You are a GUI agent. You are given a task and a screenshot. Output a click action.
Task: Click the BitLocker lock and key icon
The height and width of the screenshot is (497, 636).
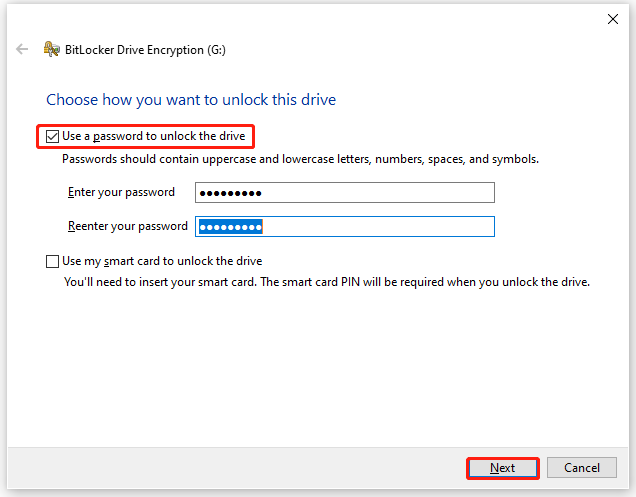(x=52, y=49)
